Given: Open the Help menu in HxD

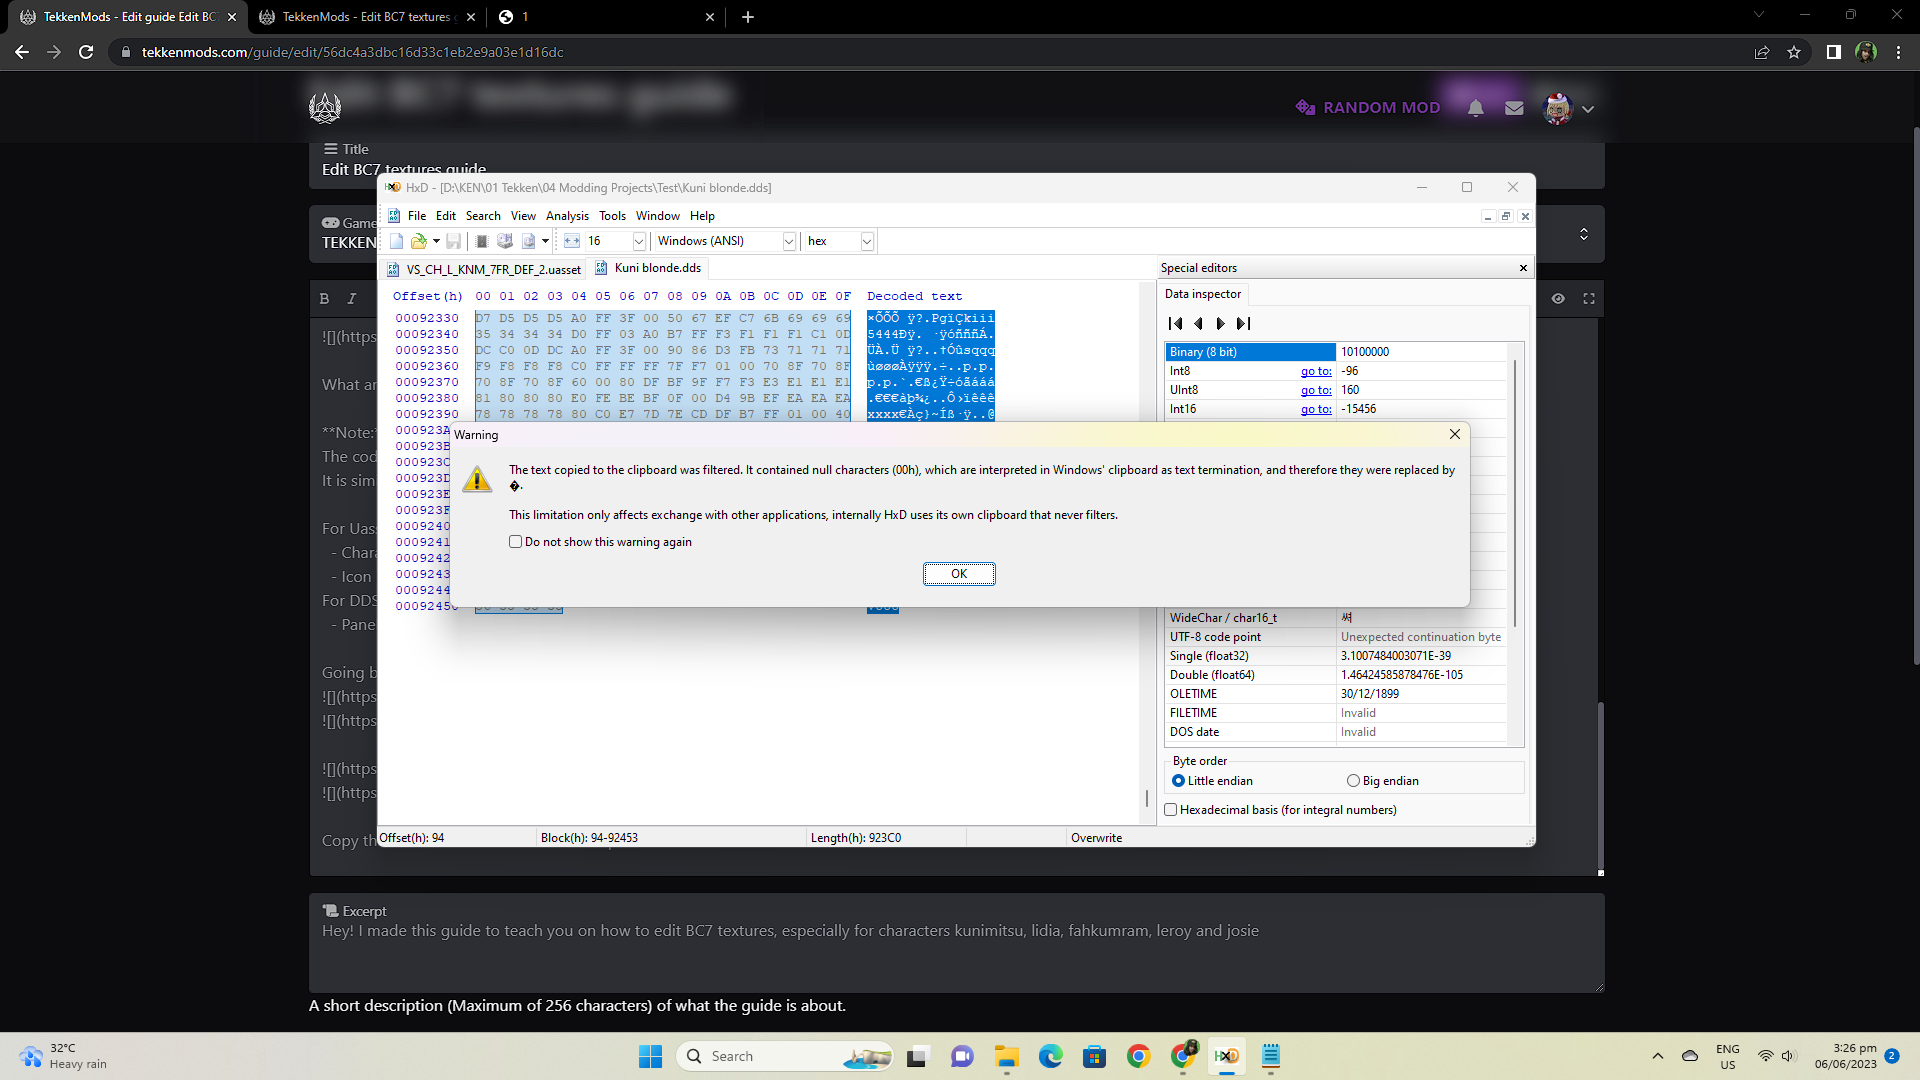Looking at the screenshot, I should [x=702, y=216].
